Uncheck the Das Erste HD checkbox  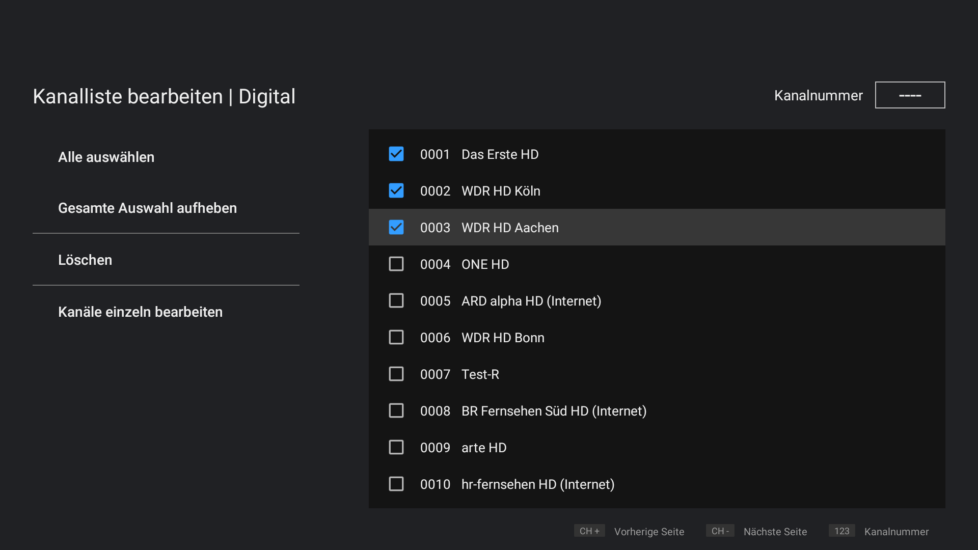(396, 154)
